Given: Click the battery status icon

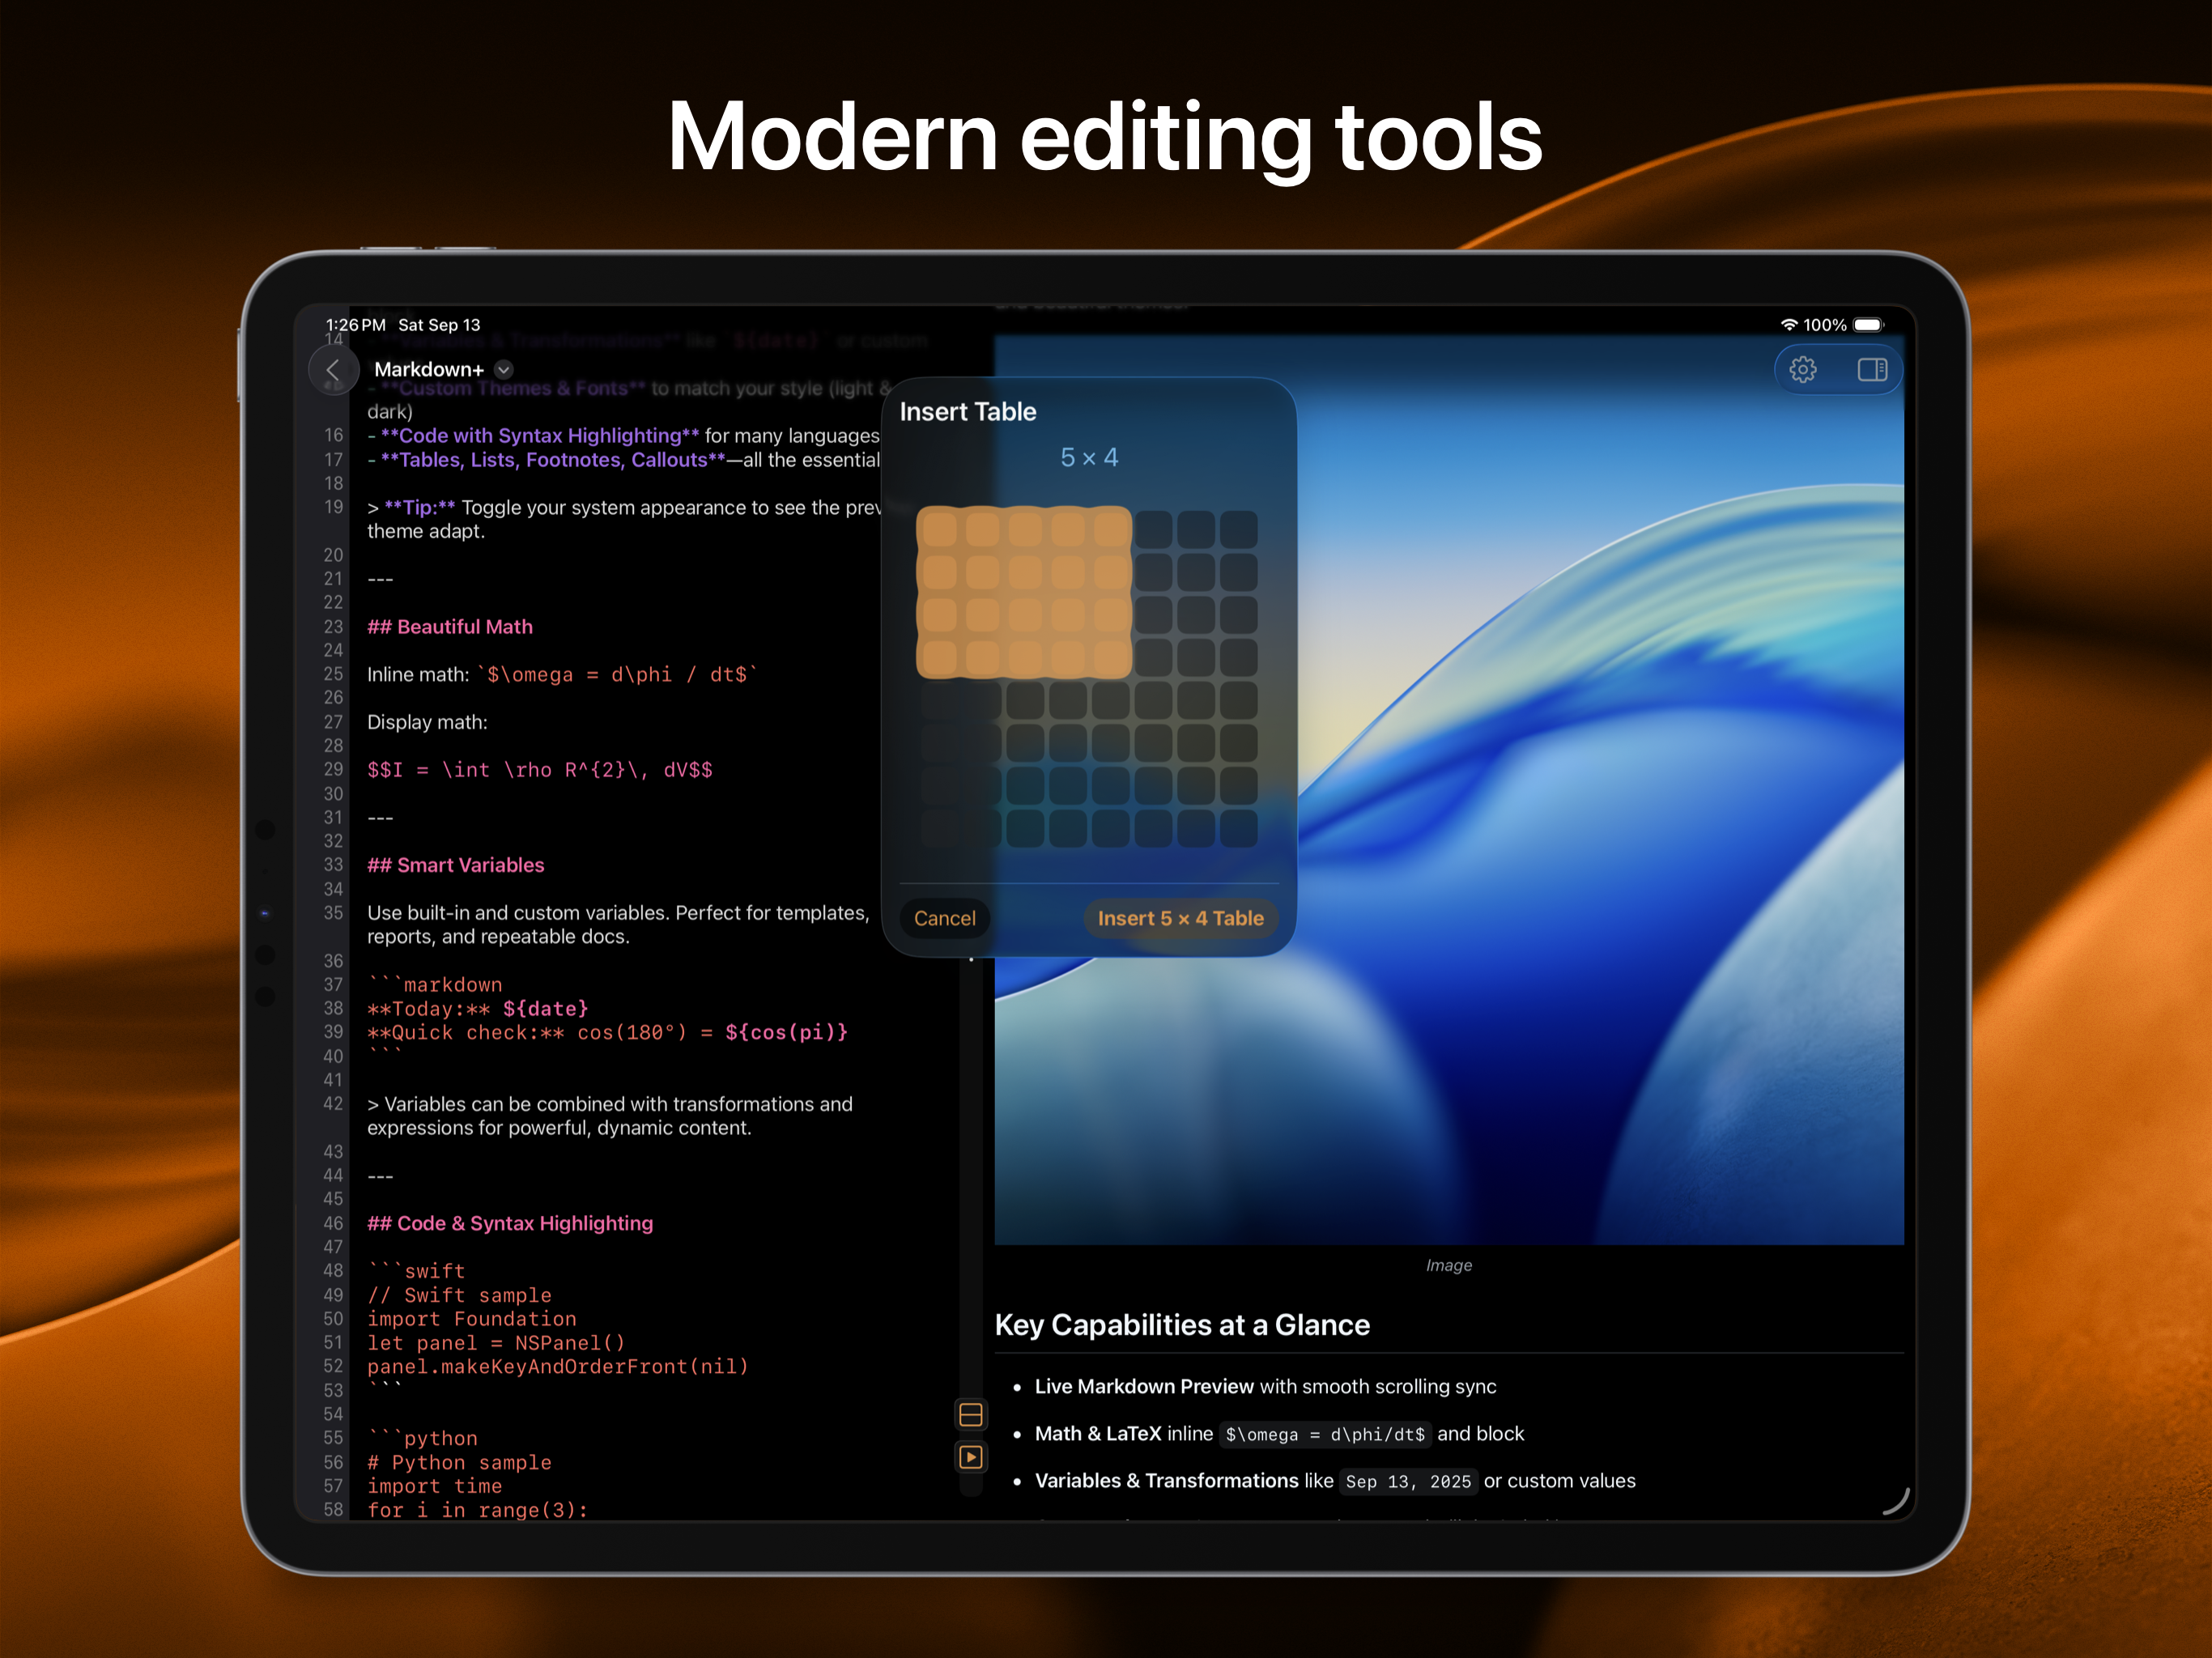Looking at the screenshot, I should (1869, 325).
